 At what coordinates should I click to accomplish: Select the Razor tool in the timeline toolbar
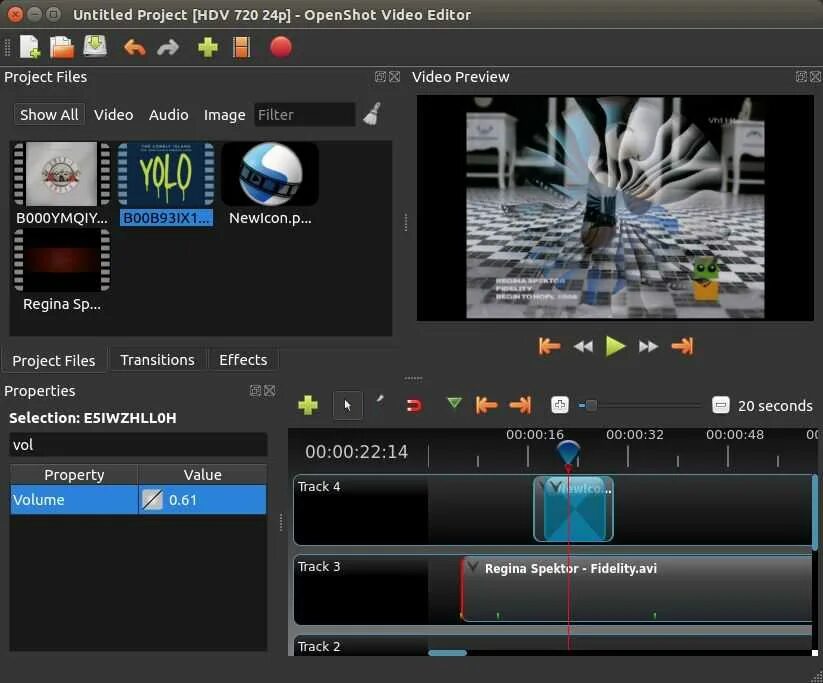coord(380,402)
